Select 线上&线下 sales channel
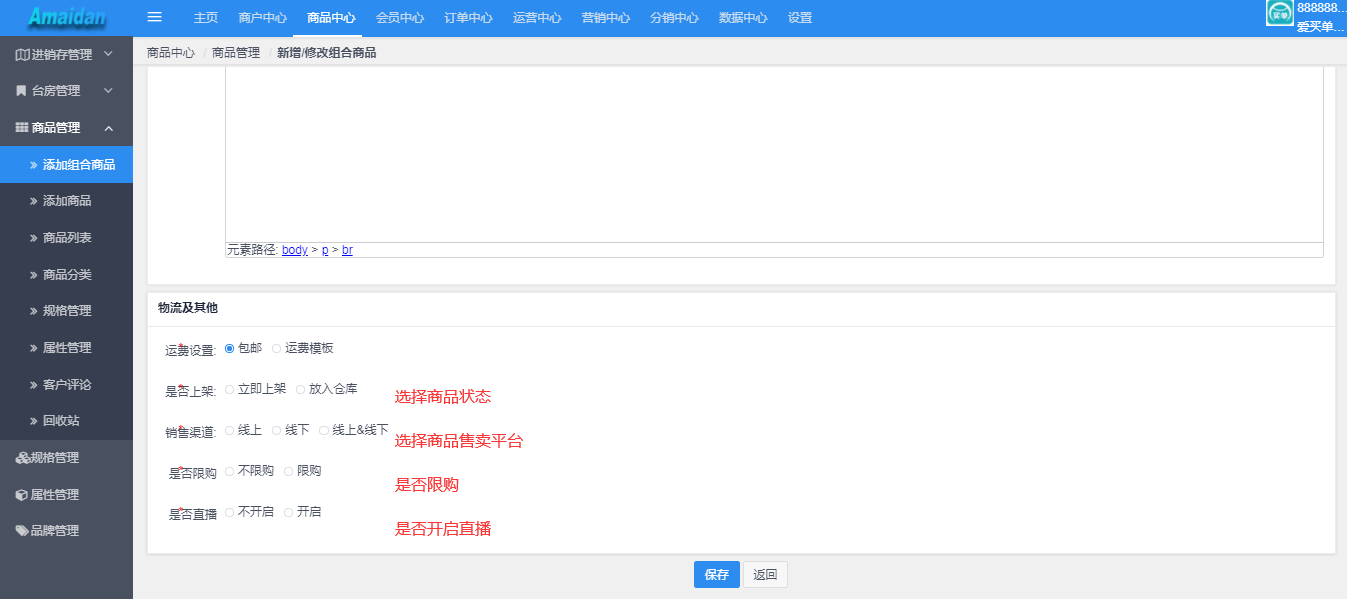The width and height of the screenshot is (1347, 599). pos(324,430)
